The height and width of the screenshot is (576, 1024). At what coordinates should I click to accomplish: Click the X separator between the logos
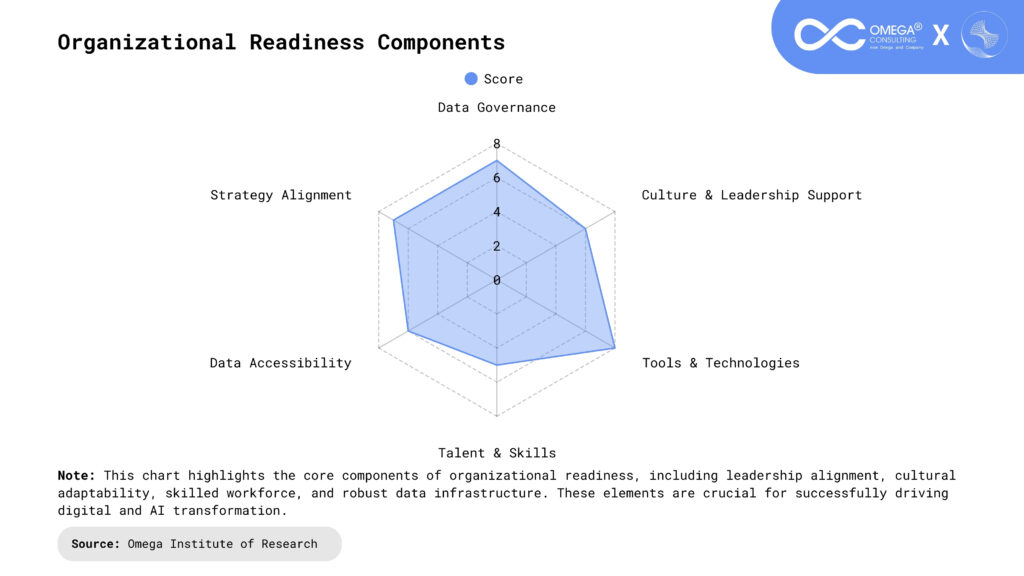tap(941, 36)
